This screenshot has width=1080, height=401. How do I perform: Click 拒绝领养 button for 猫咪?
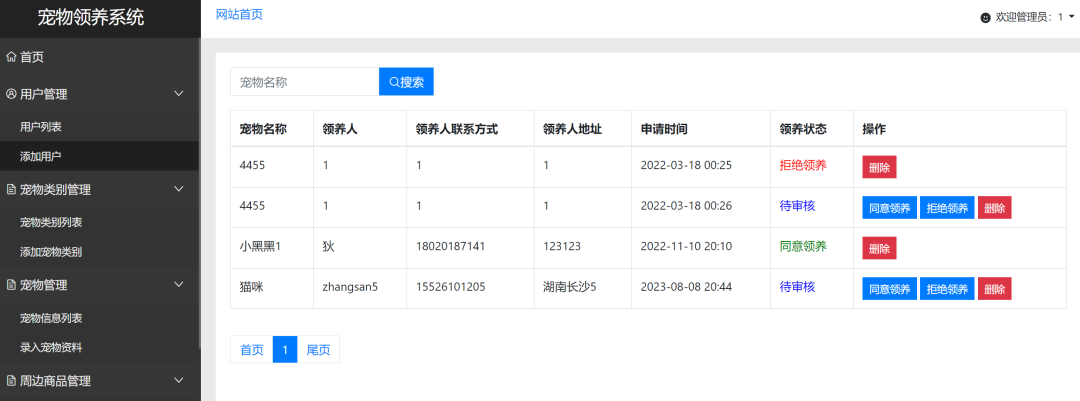click(947, 288)
